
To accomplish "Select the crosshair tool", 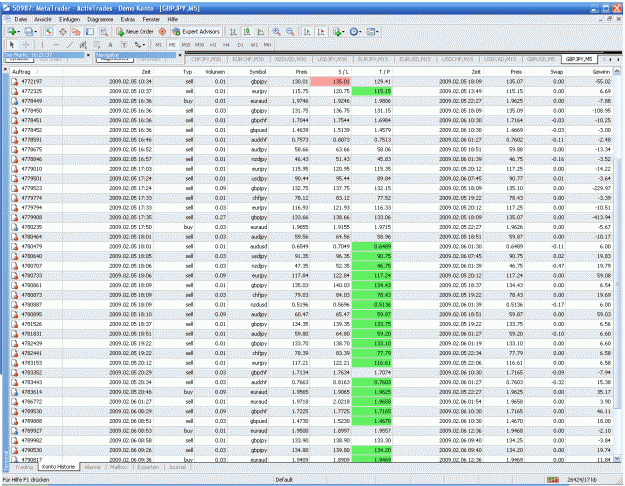I will point(26,45).
